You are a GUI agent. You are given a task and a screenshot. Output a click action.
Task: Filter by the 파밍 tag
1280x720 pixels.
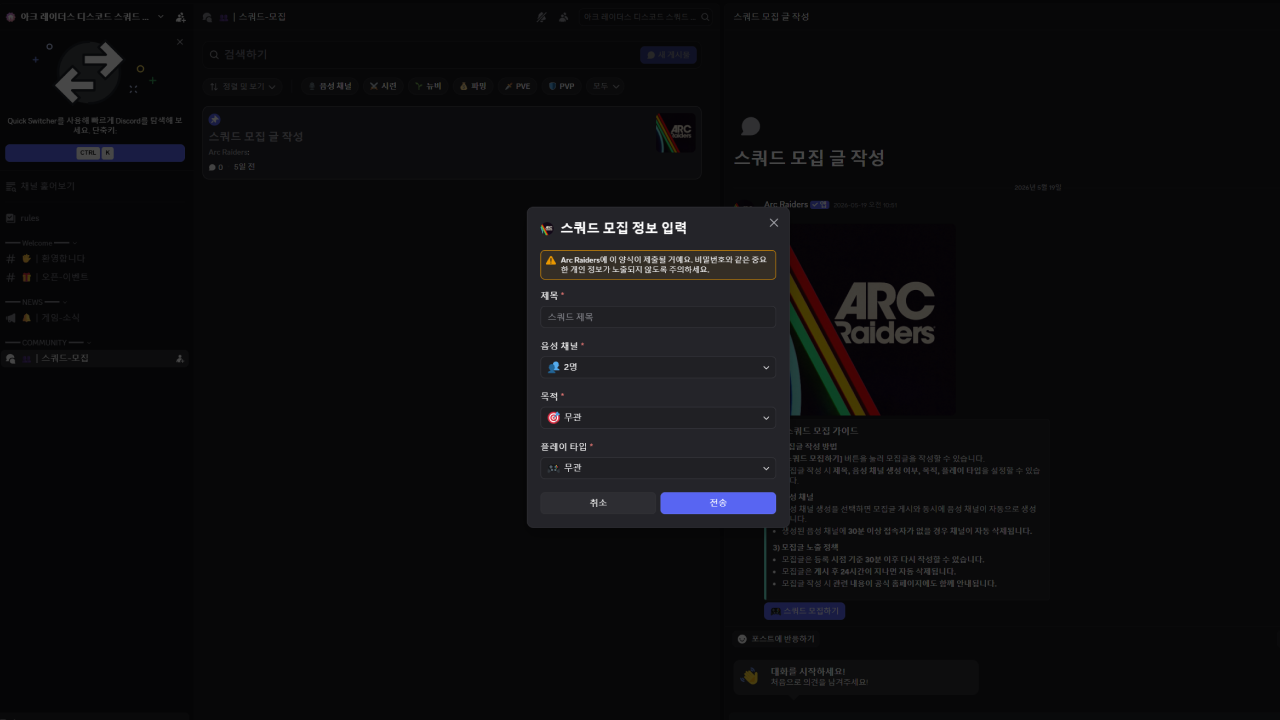tap(473, 87)
